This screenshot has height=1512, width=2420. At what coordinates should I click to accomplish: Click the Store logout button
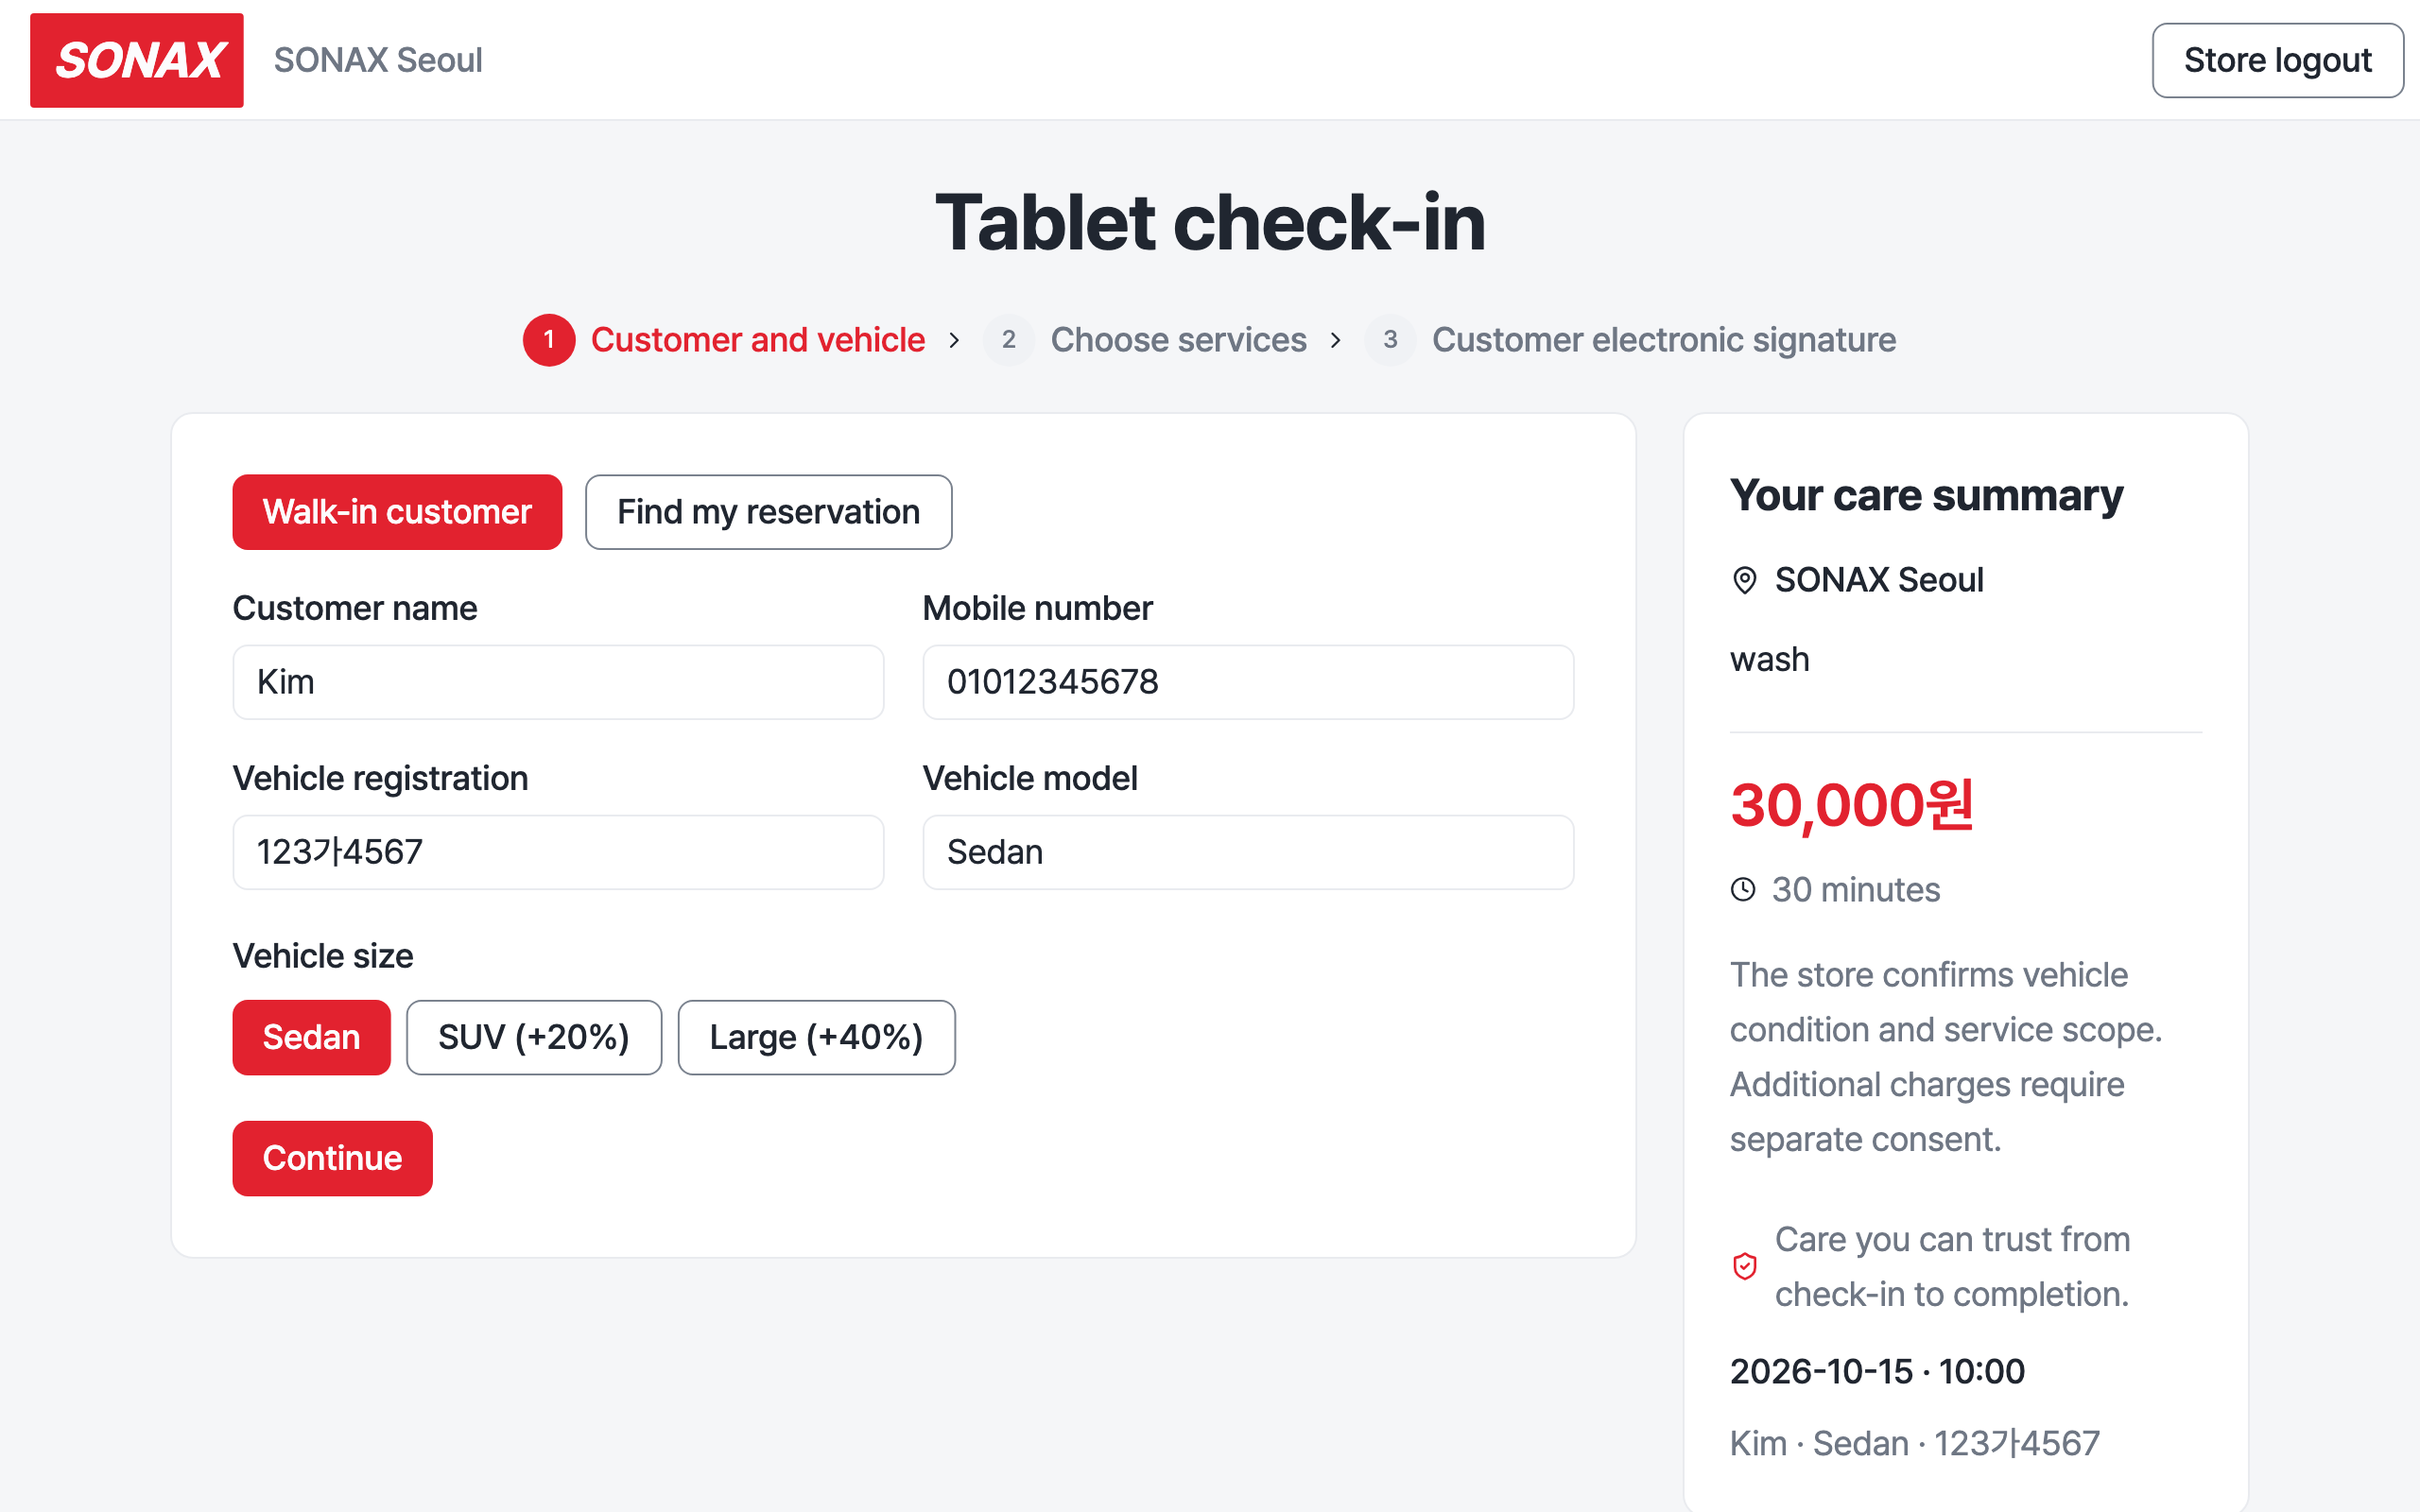coord(2277,60)
